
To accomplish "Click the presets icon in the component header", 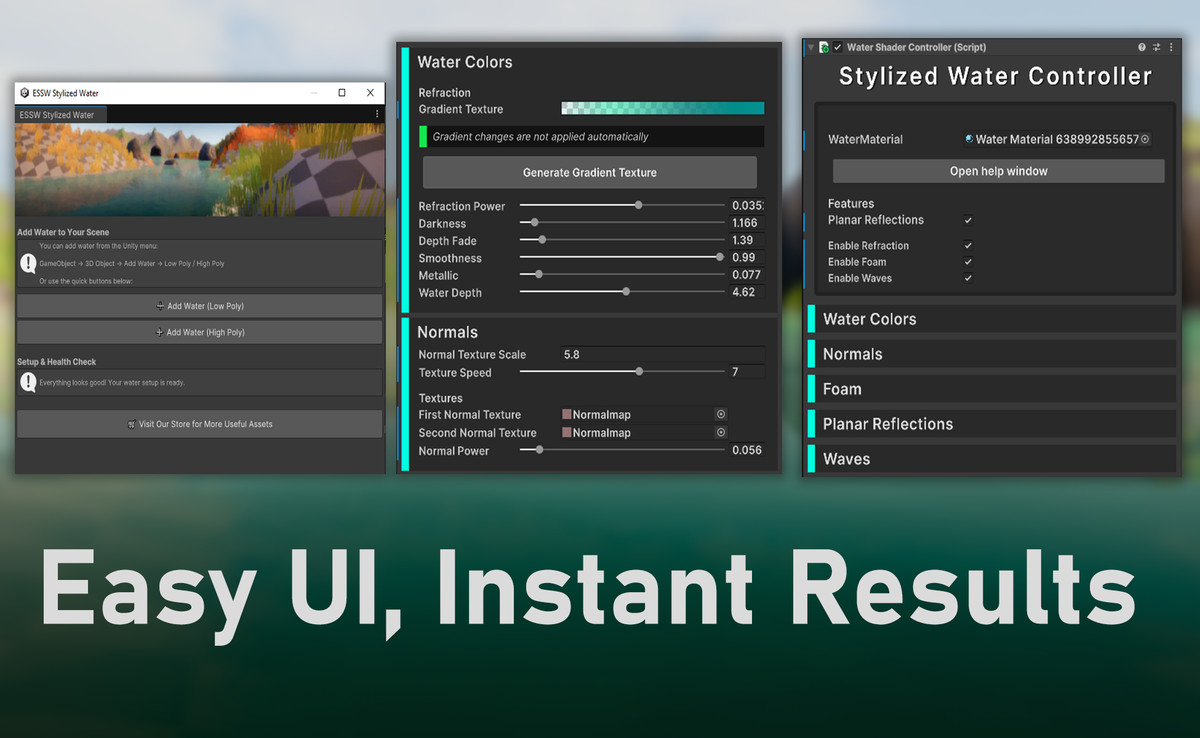I will coord(1156,46).
